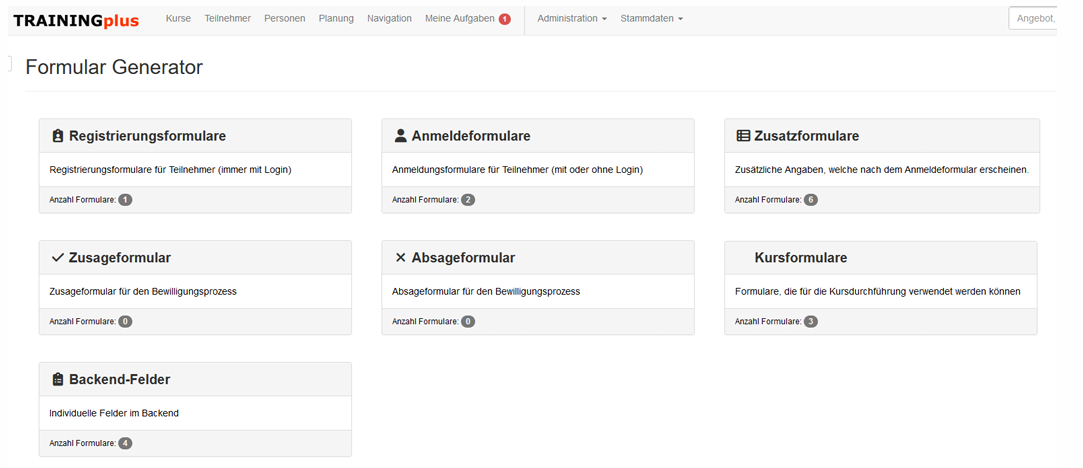Click the Absageformular X icon

401,257
